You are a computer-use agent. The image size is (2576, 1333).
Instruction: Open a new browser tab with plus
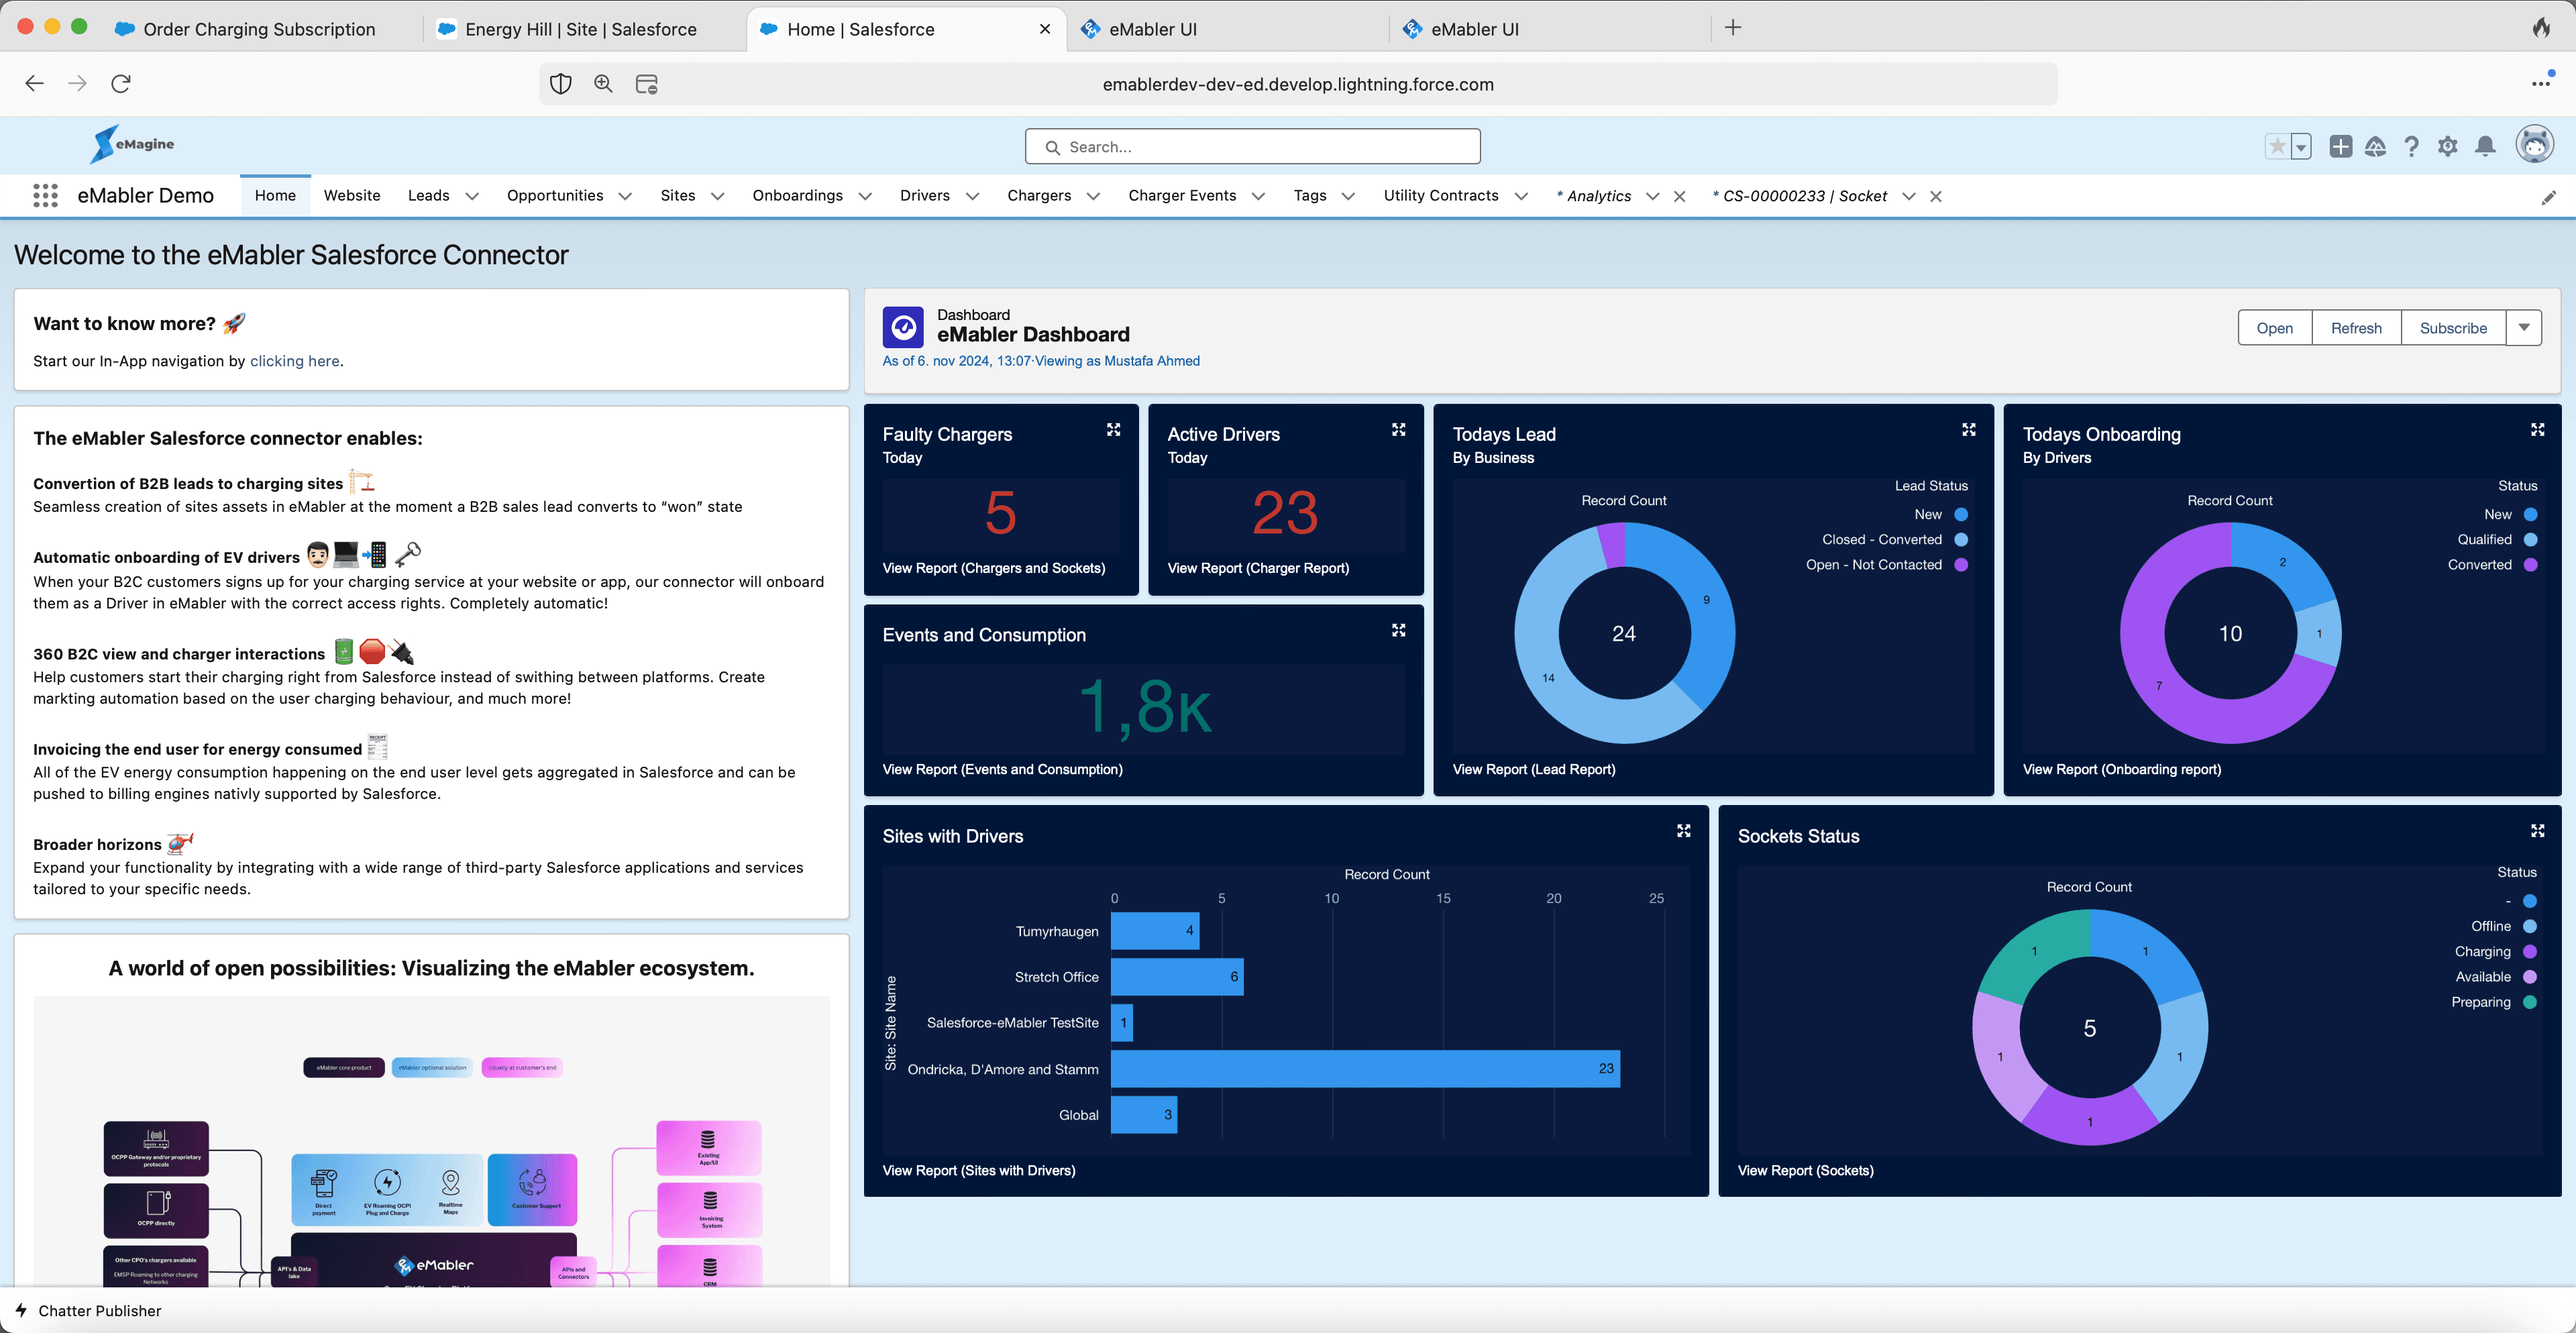(1733, 28)
